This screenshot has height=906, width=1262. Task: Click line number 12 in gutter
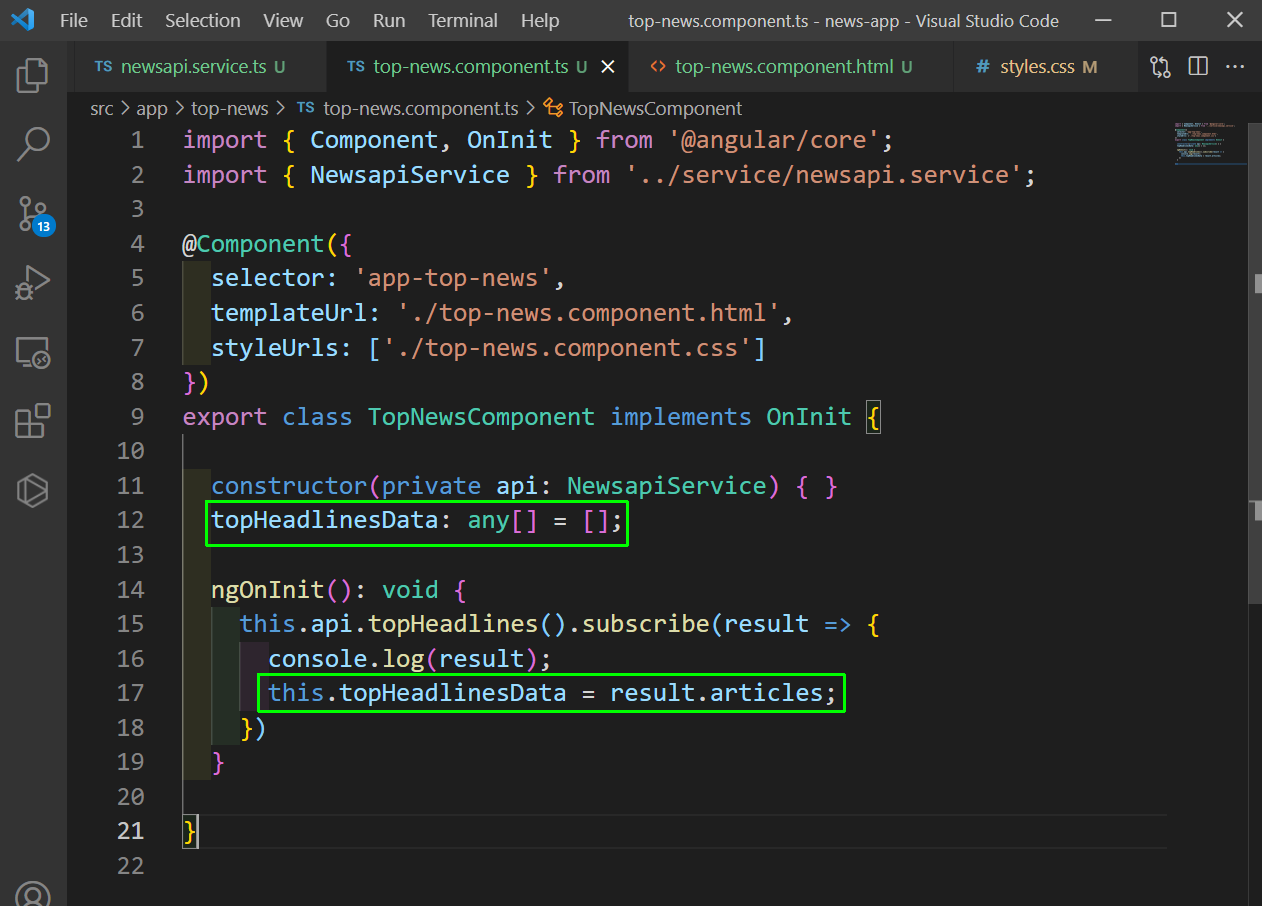coord(130,520)
